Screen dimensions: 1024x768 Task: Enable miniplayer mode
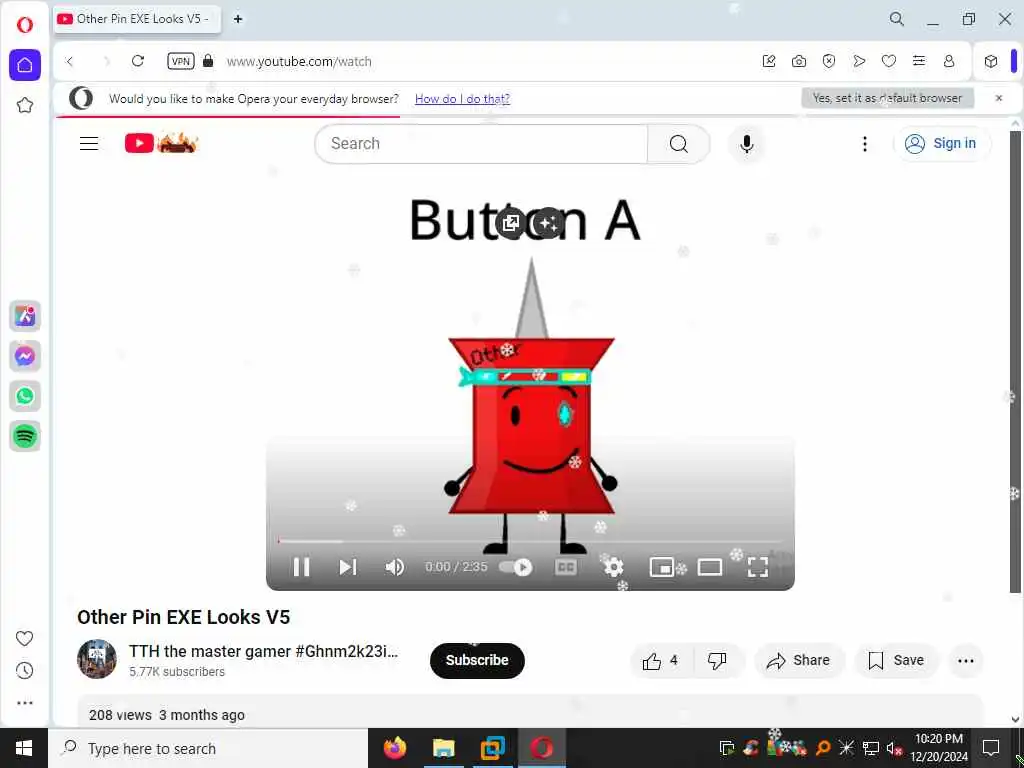662,567
